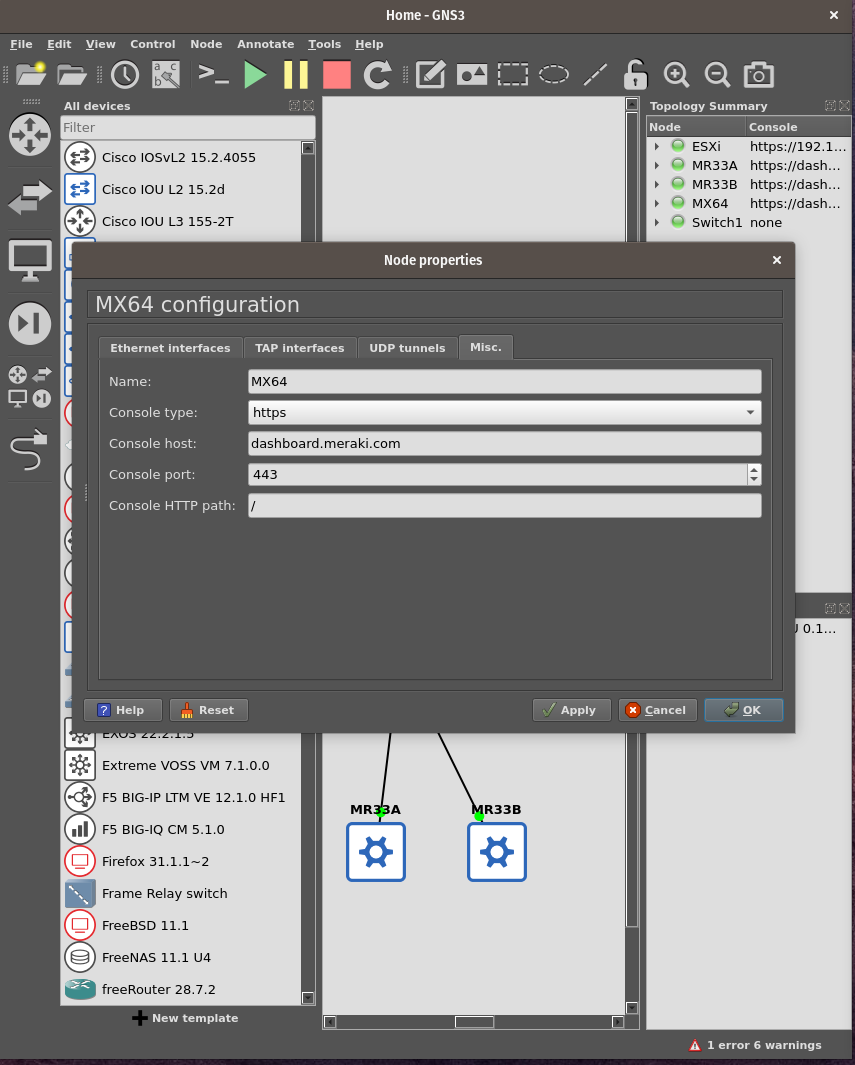This screenshot has width=855, height=1065.
Task: Click the console connect terminal icon
Action: (x=212, y=74)
